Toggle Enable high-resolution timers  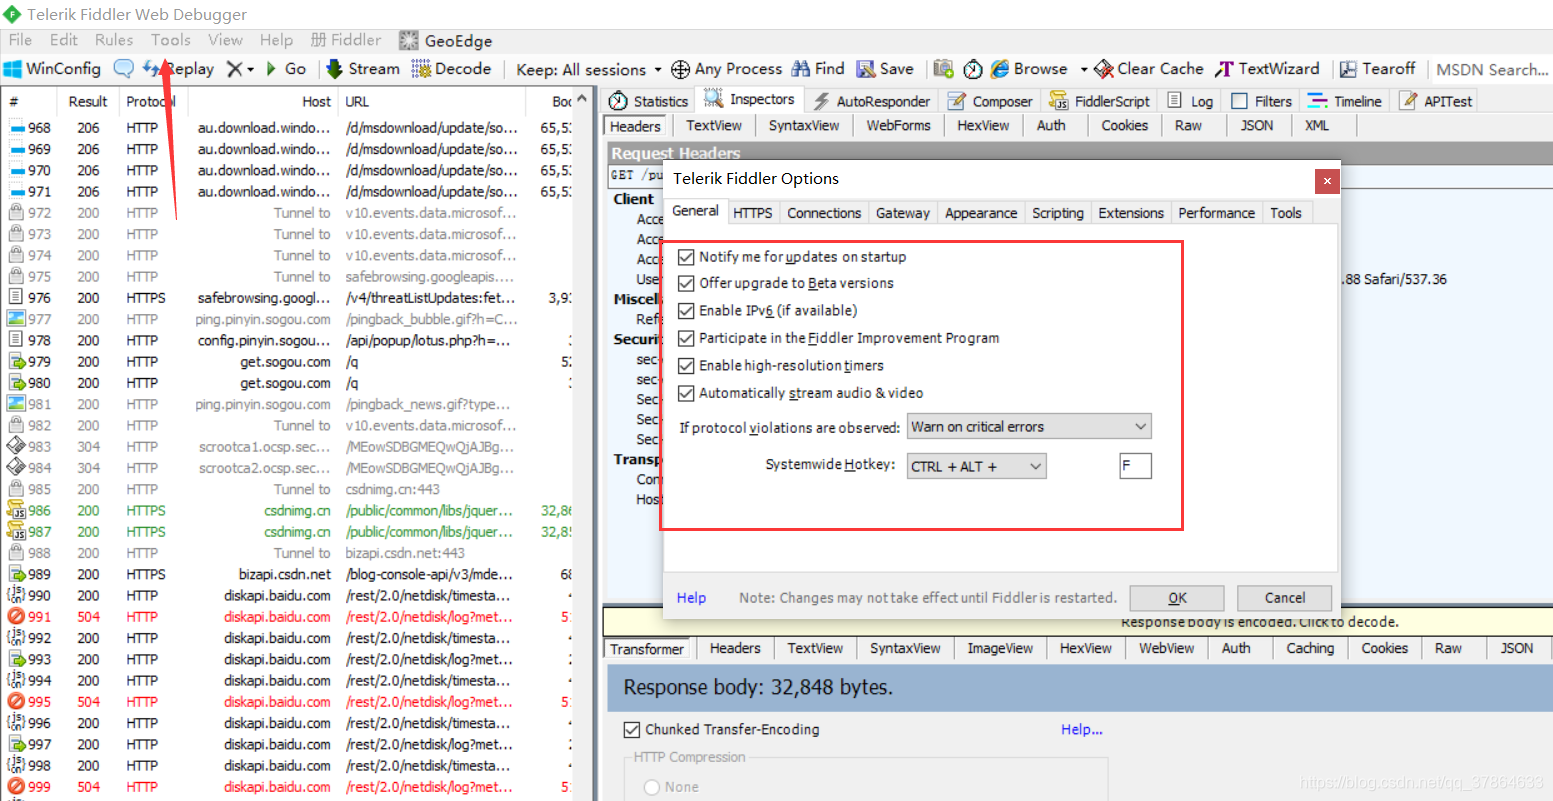coord(686,366)
